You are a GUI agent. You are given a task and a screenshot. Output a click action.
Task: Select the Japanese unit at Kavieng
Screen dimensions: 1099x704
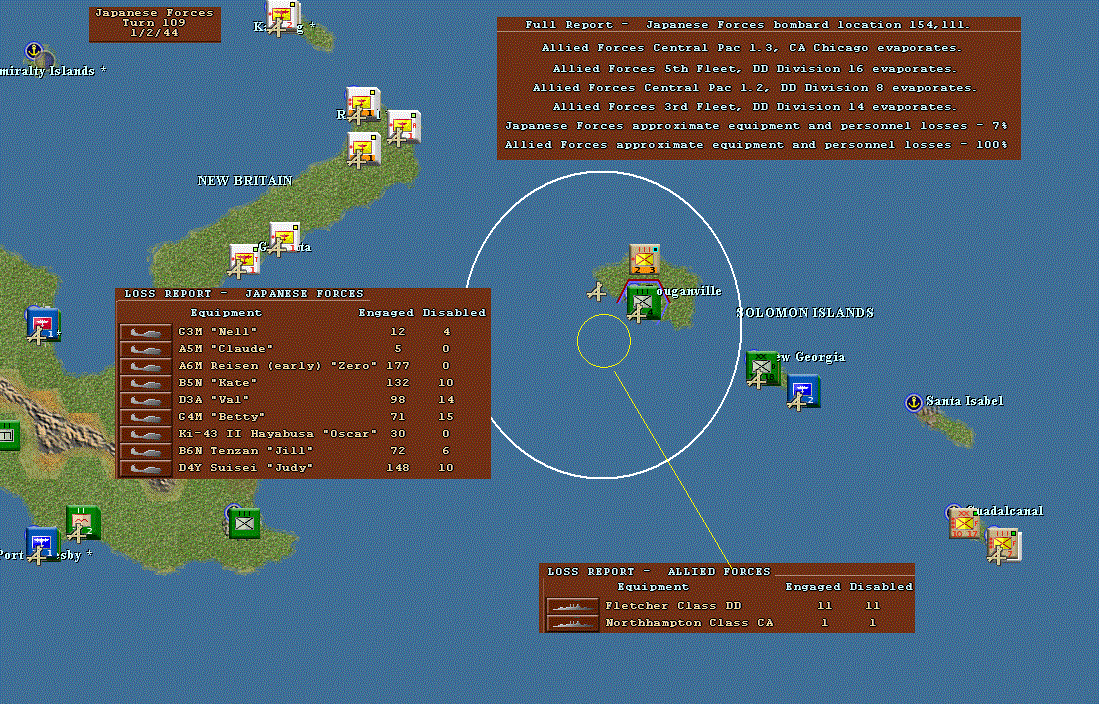click(283, 16)
